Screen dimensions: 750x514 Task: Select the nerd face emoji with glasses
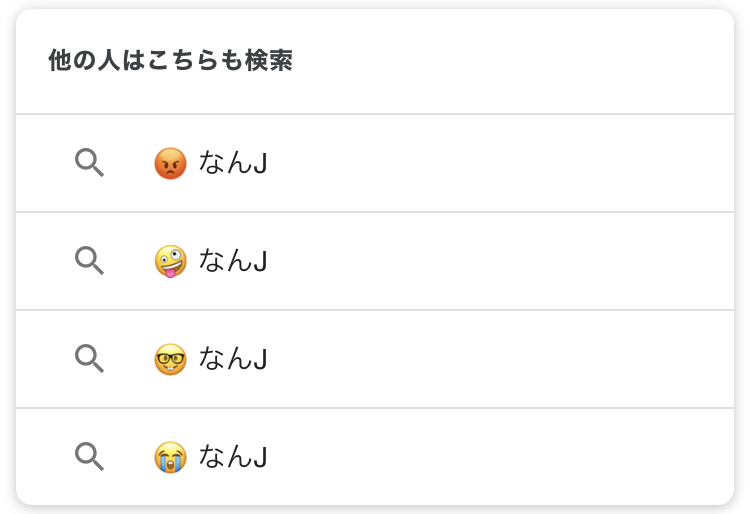171,359
